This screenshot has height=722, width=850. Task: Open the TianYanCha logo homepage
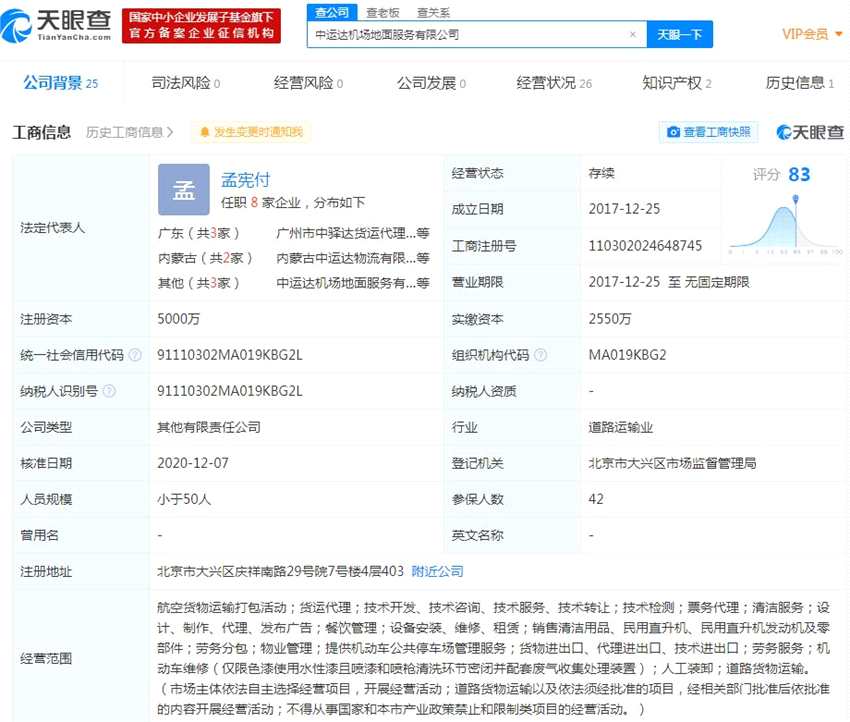coord(56,25)
